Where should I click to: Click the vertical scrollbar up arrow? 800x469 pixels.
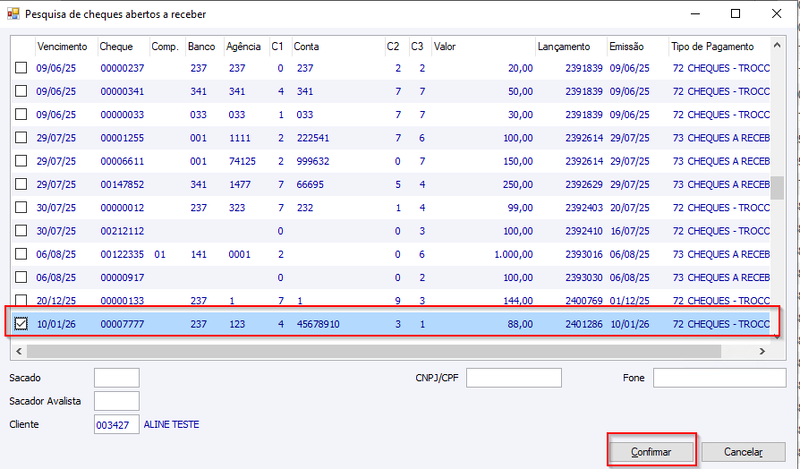pyautogui.click(x=777, y=45)
